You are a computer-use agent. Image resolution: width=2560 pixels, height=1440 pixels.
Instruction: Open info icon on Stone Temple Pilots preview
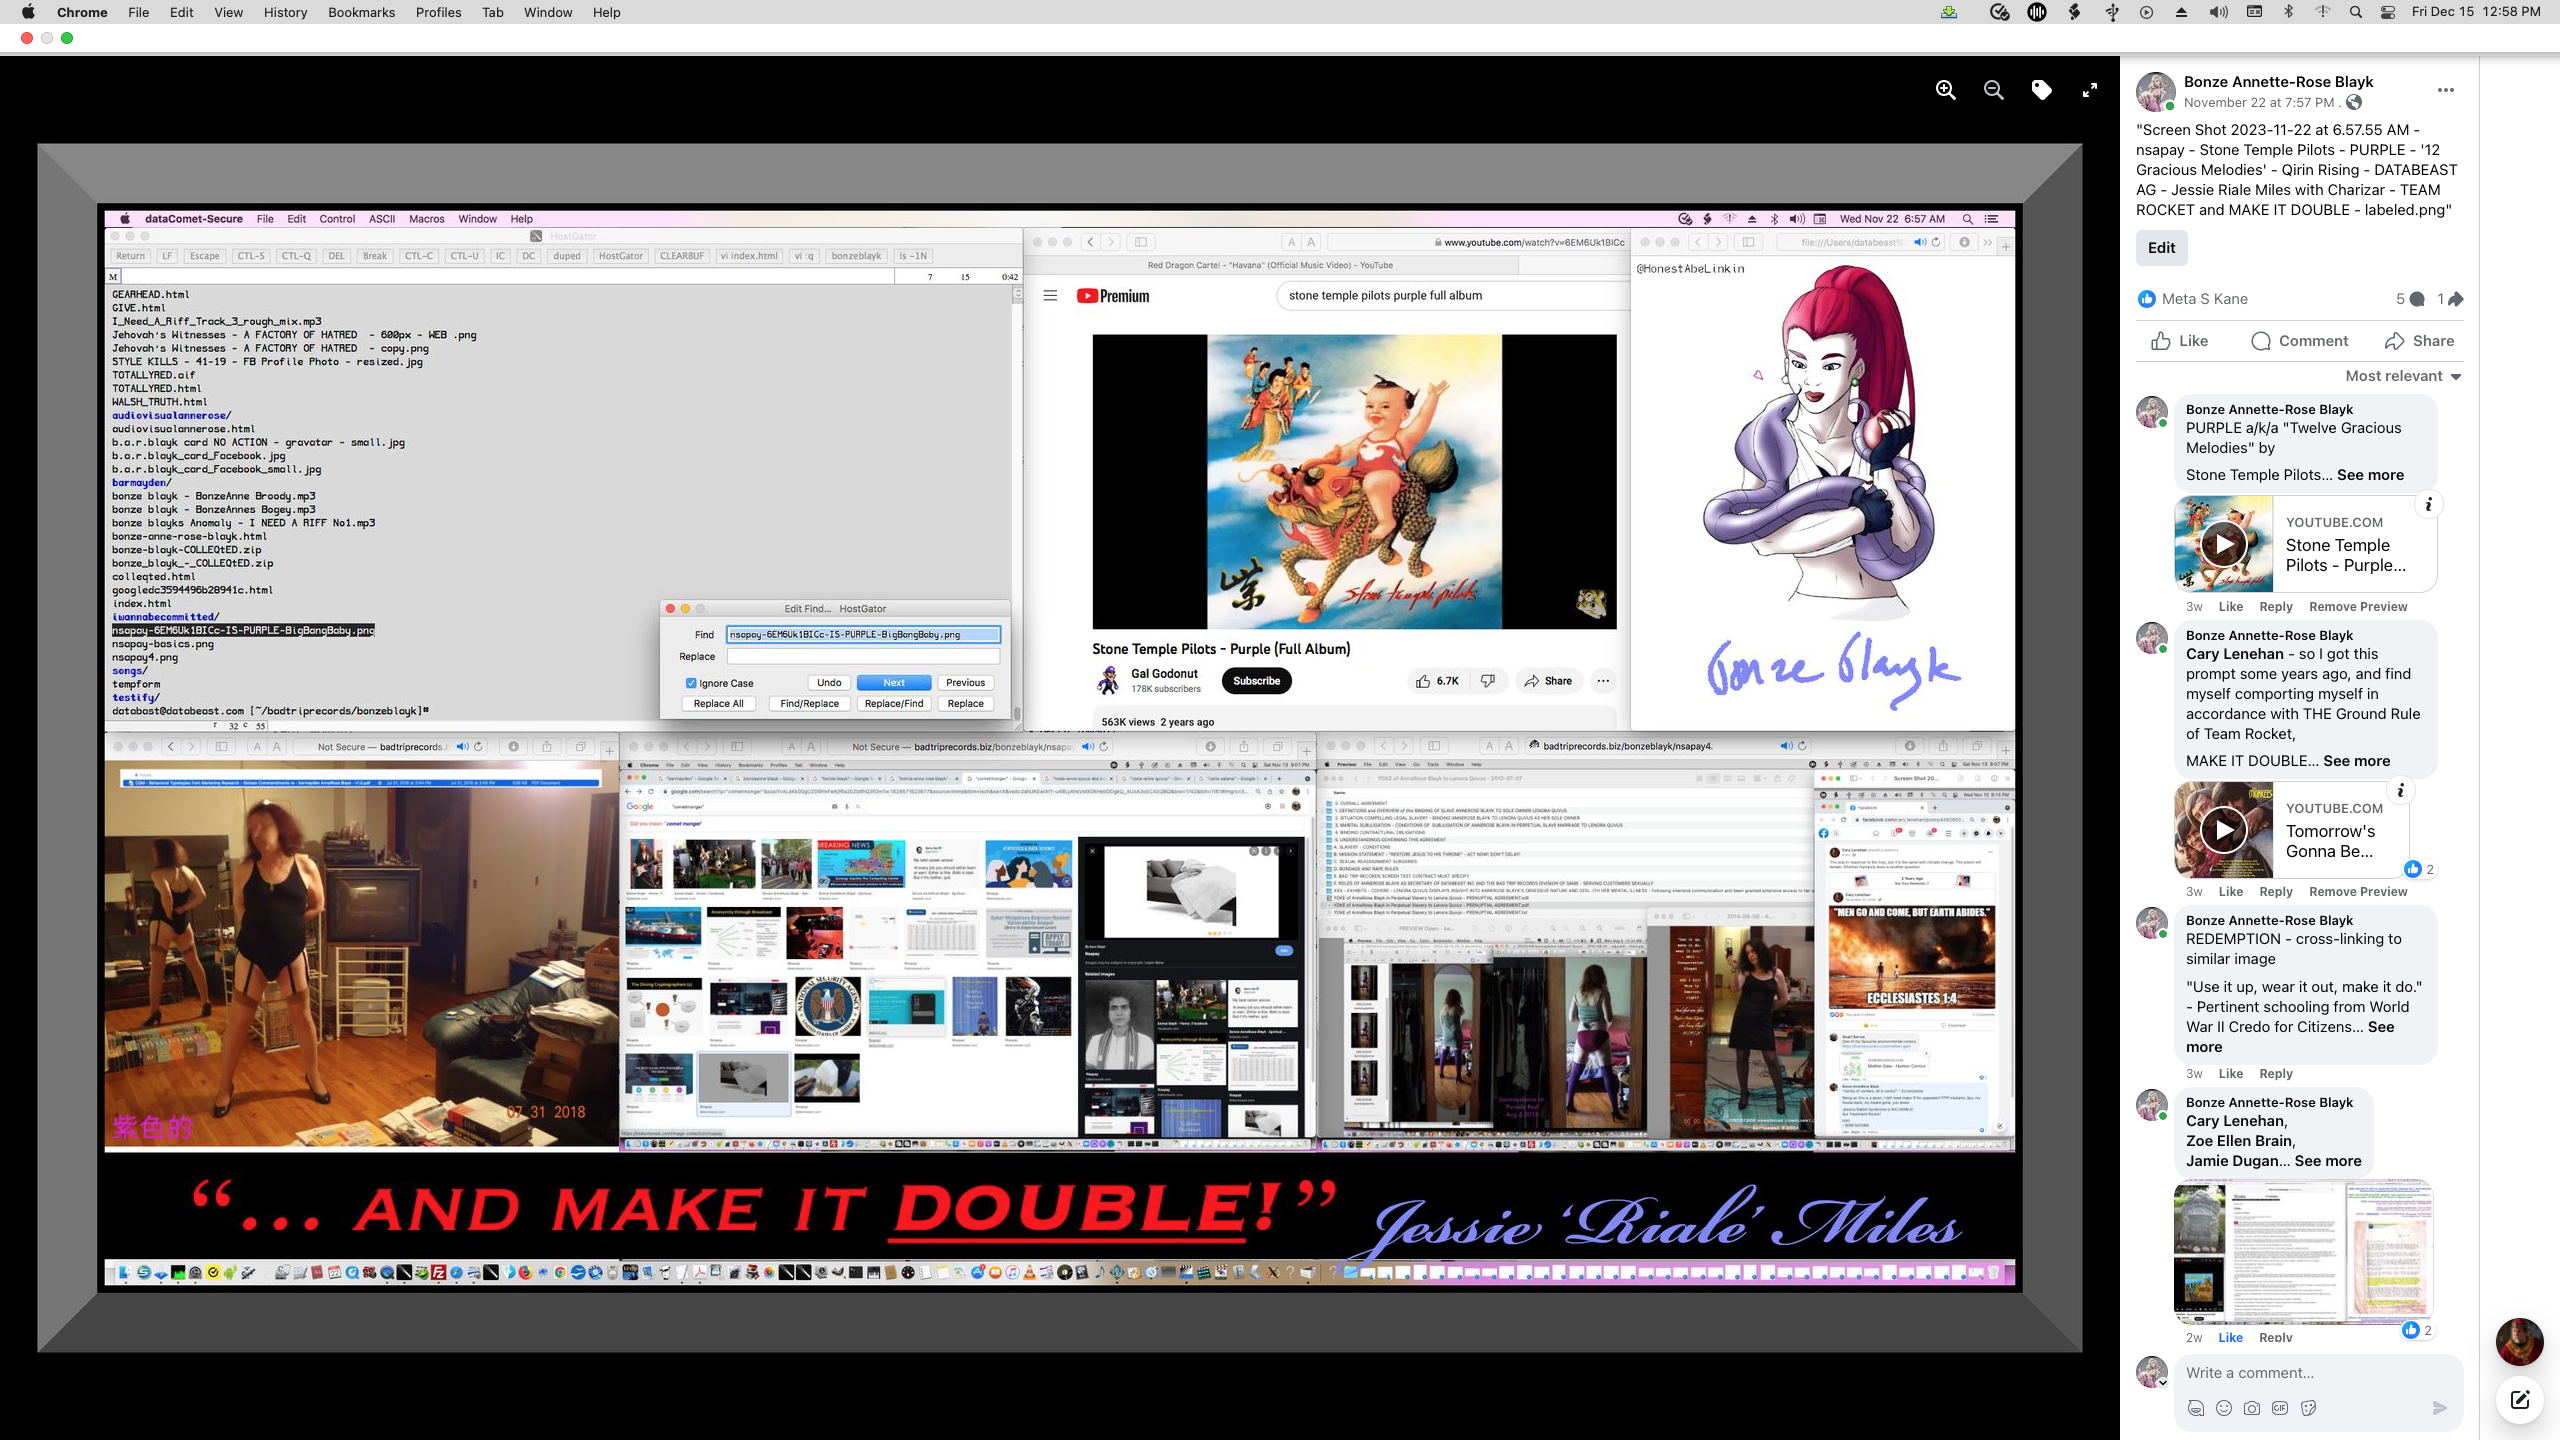click(2428, 505)
